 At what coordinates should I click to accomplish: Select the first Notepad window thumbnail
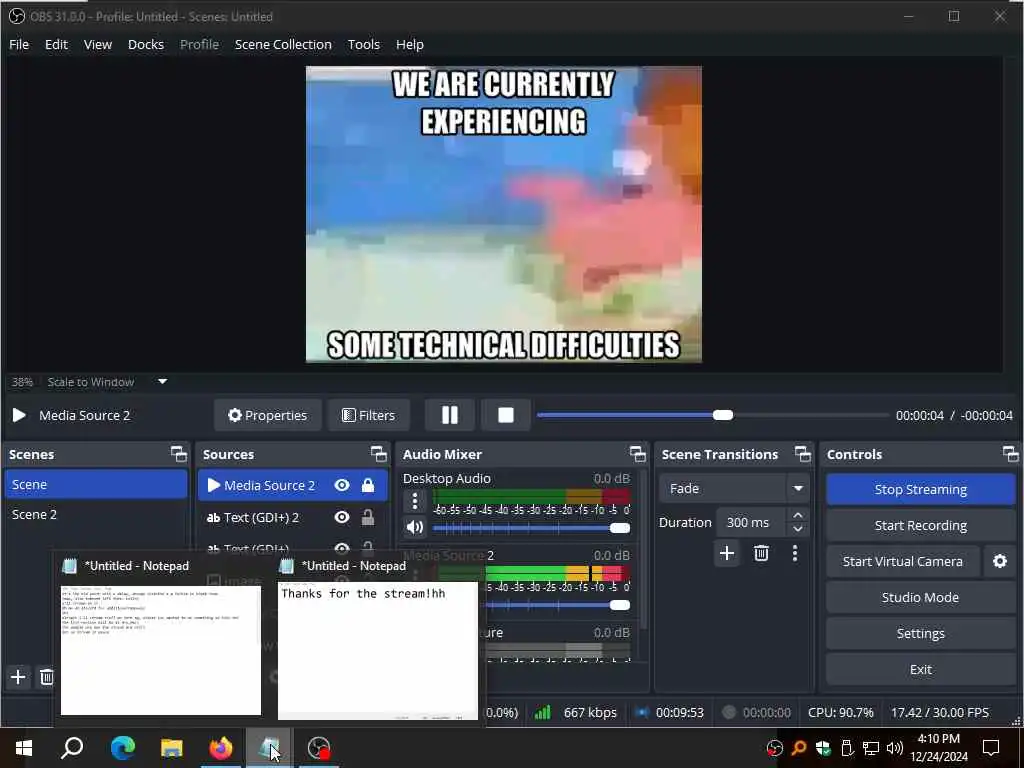coord(161,650)
